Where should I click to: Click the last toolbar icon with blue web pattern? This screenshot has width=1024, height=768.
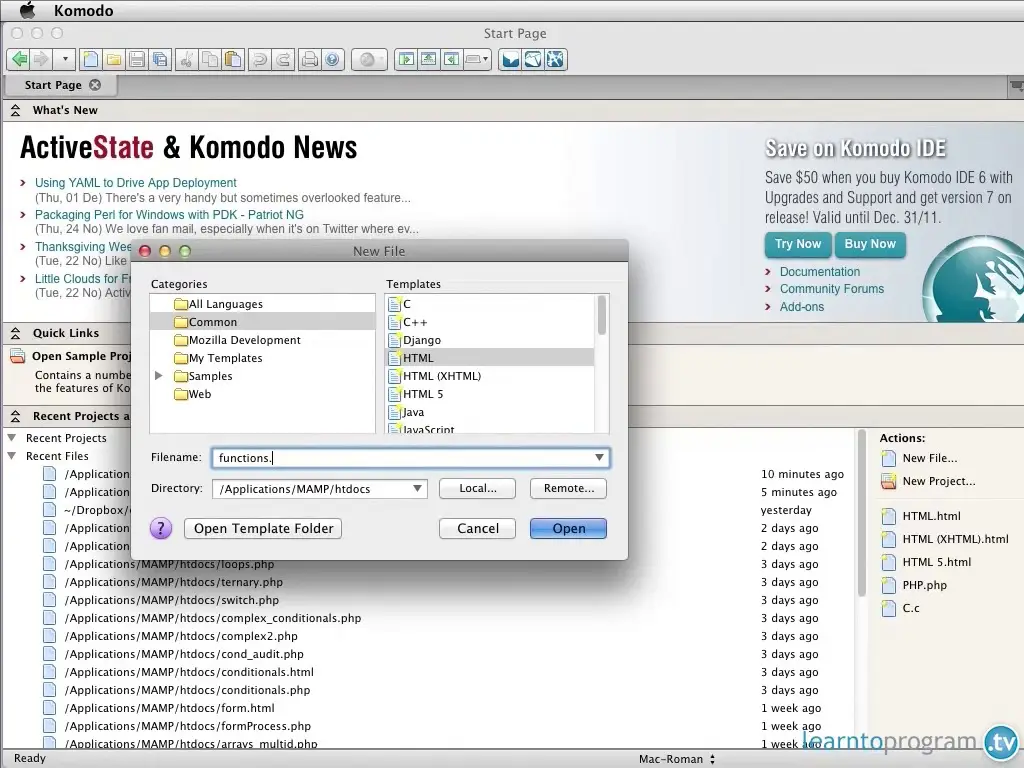pyautogui.click(x=555, y=59)
